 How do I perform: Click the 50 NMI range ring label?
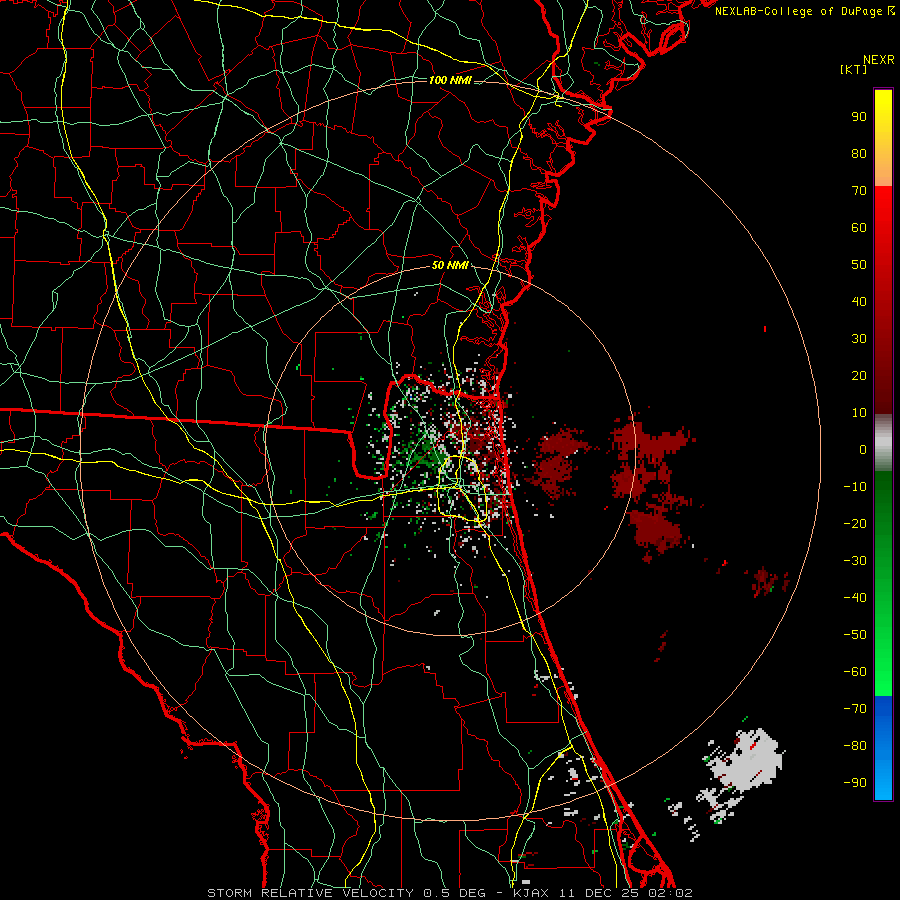click(x=450, y=265)
